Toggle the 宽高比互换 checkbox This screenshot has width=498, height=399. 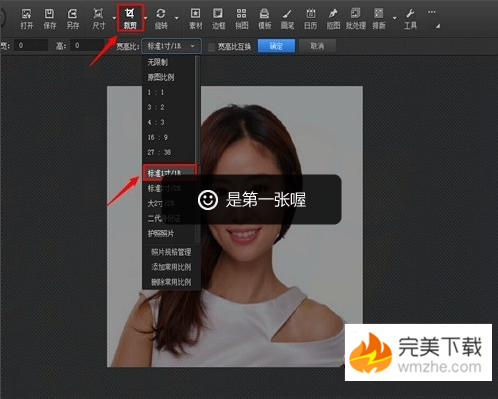pyautogui.click(x=211, y=47)
